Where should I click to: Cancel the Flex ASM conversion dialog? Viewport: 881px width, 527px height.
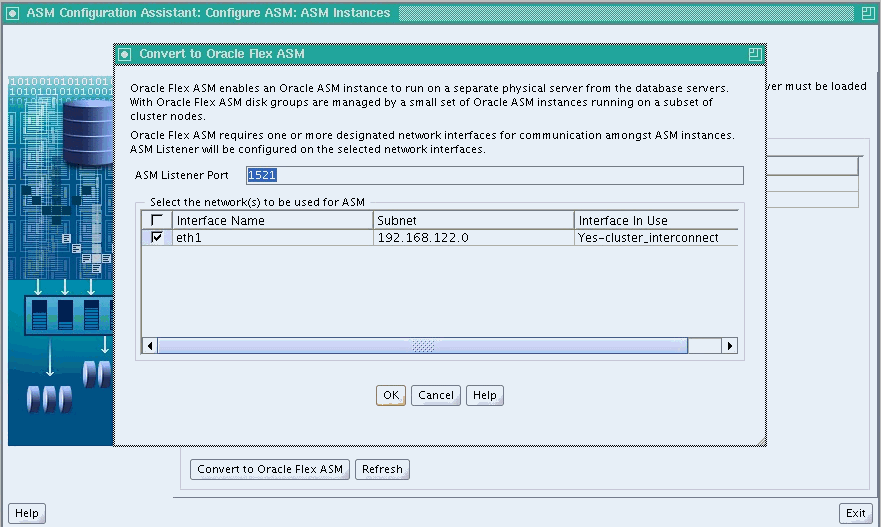coord(435,395)
